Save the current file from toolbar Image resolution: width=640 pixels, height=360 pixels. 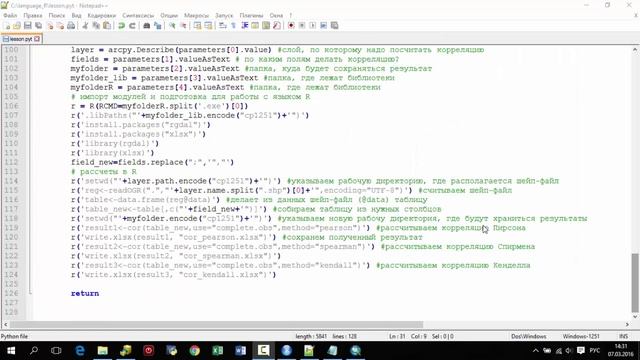(x=28, y=26)
